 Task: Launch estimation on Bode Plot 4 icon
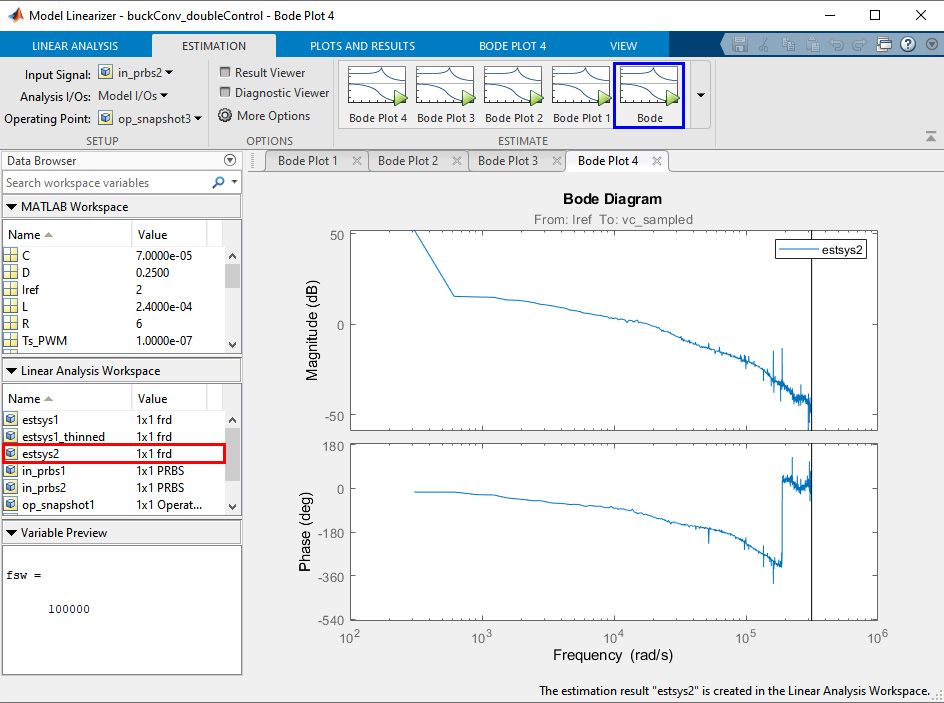coord(376,88)
